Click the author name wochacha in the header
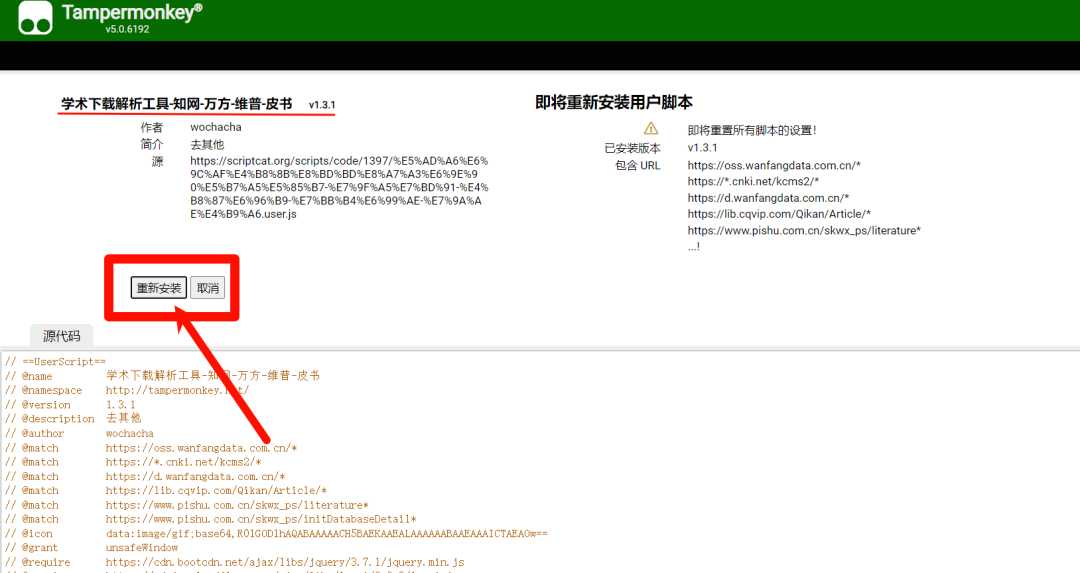Viewport: 1080px width, 573px height. coord(216,127)
